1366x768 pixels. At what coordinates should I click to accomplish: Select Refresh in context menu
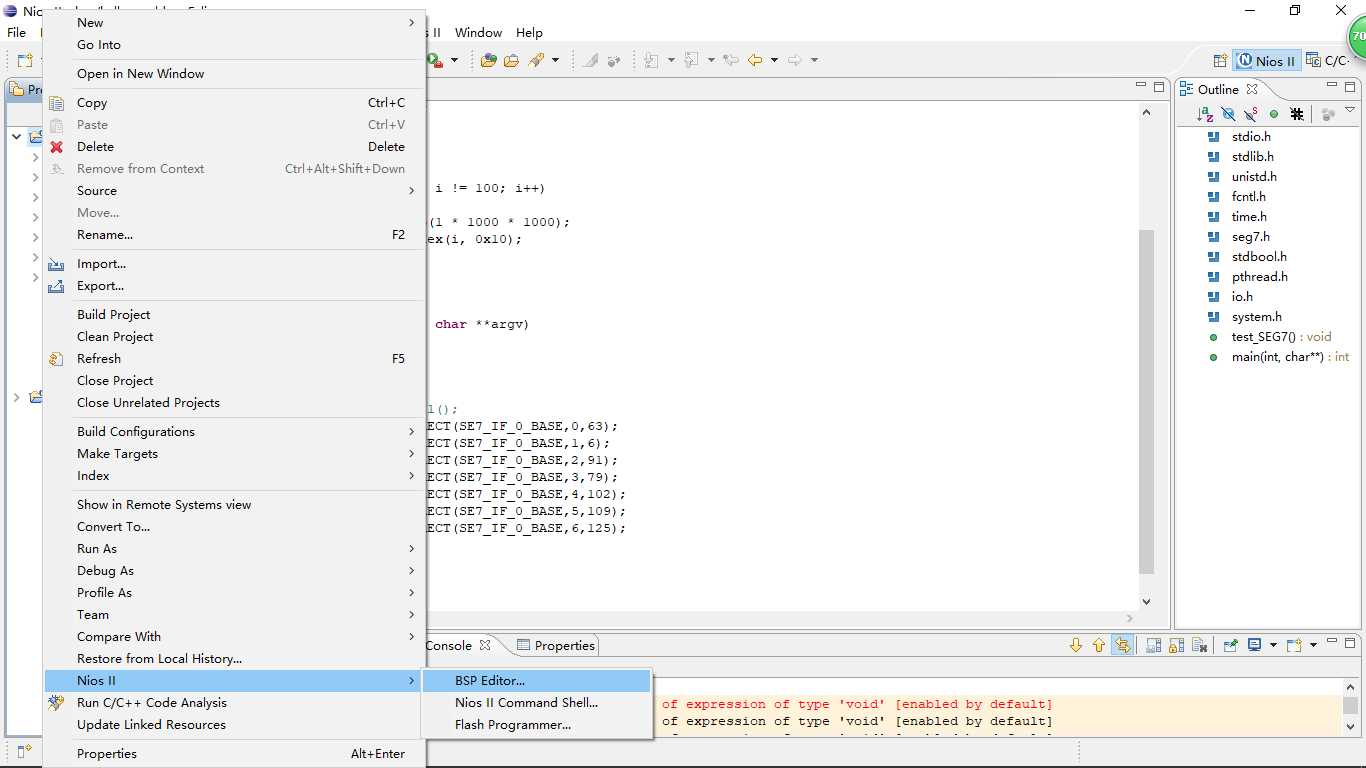pos(234,359)
